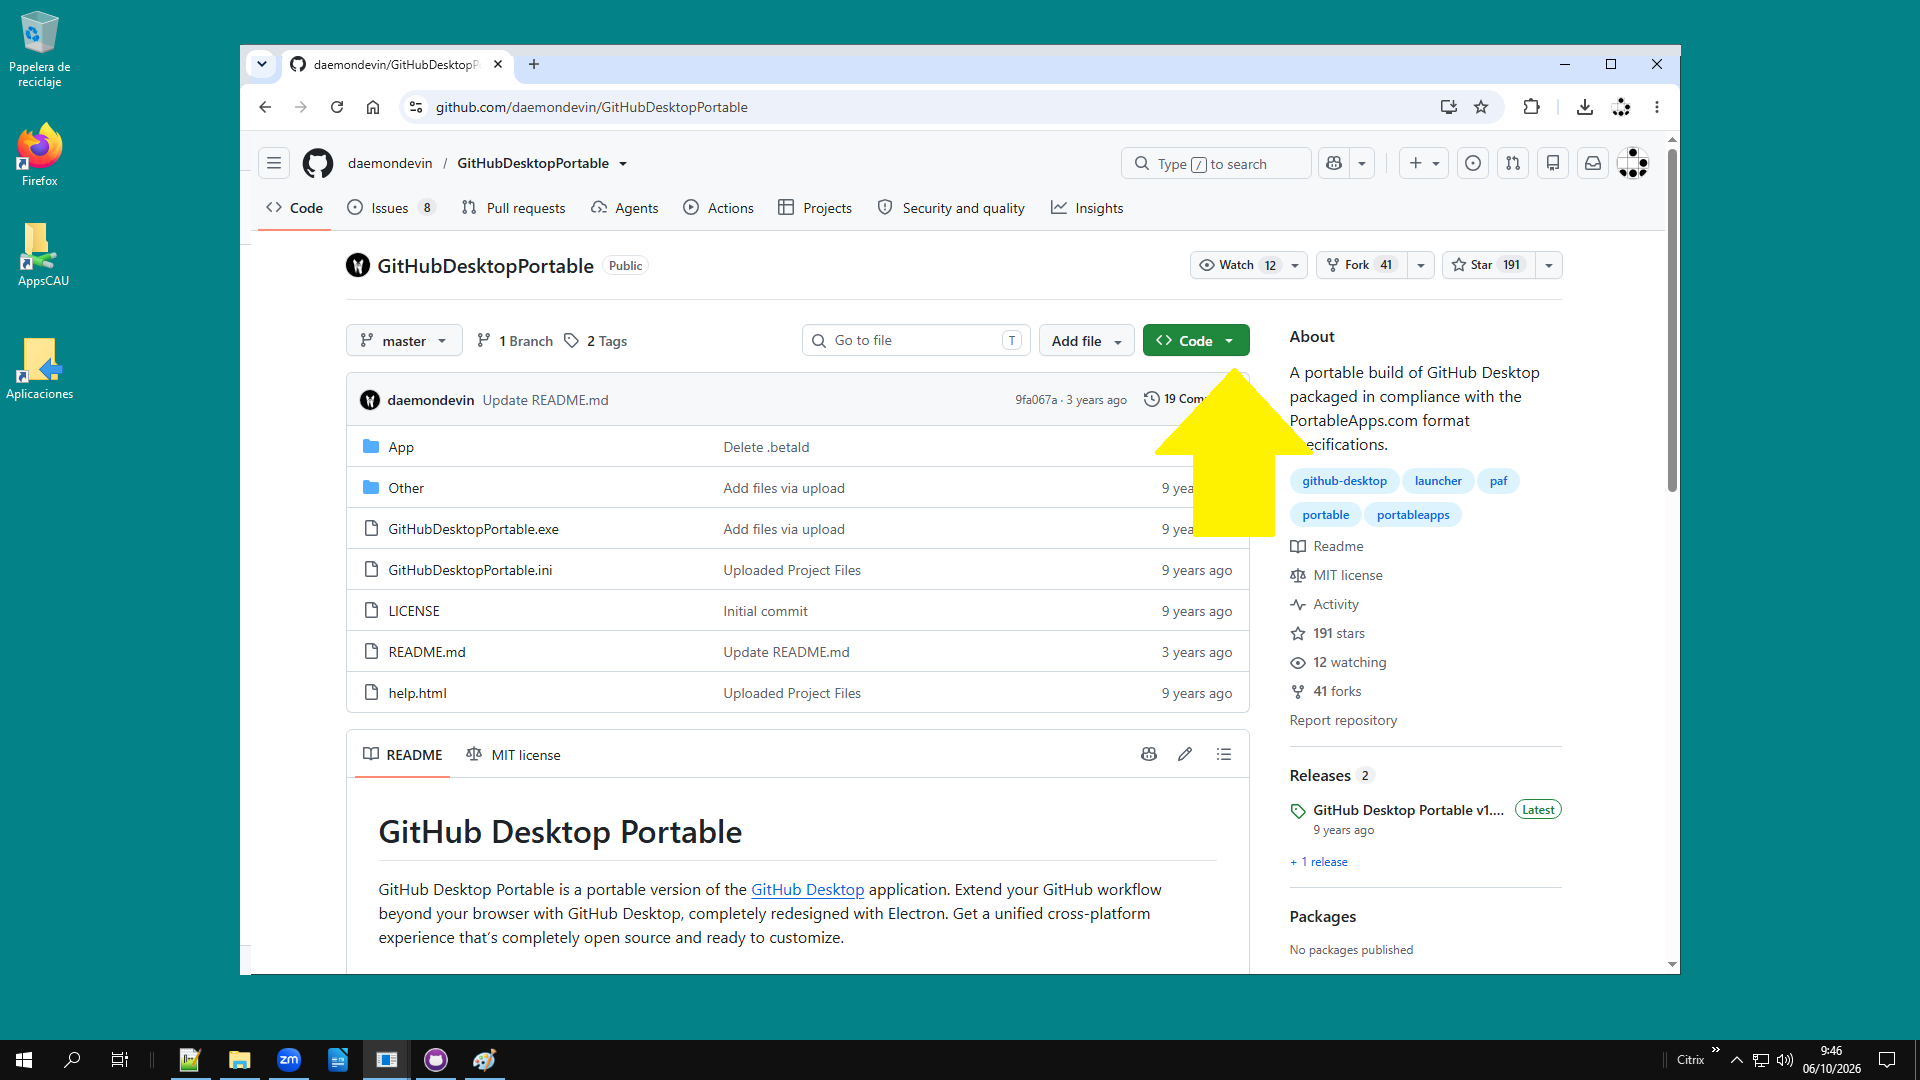
Task: Open Windows Start menu
Action: (24, 1060)
